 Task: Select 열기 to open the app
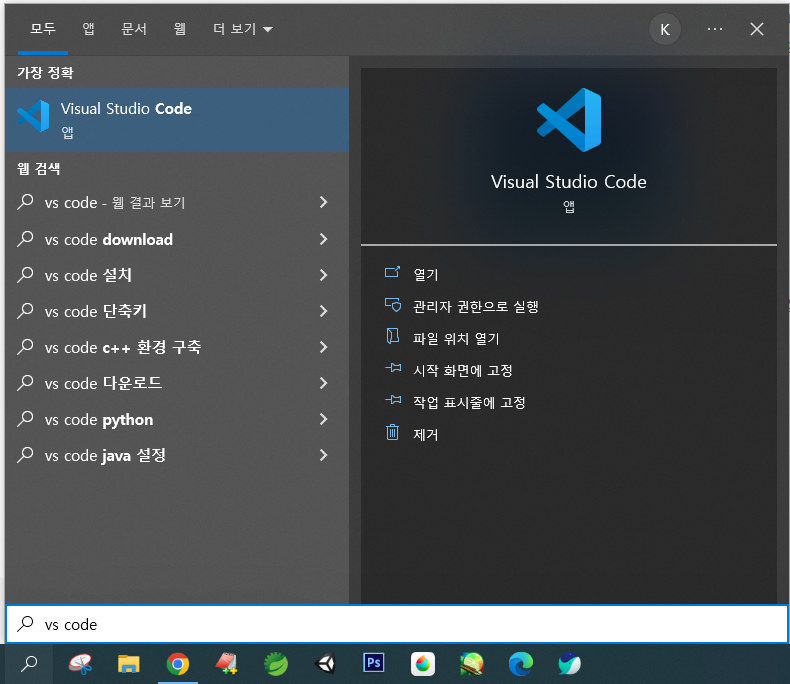(x=425, y=275)
